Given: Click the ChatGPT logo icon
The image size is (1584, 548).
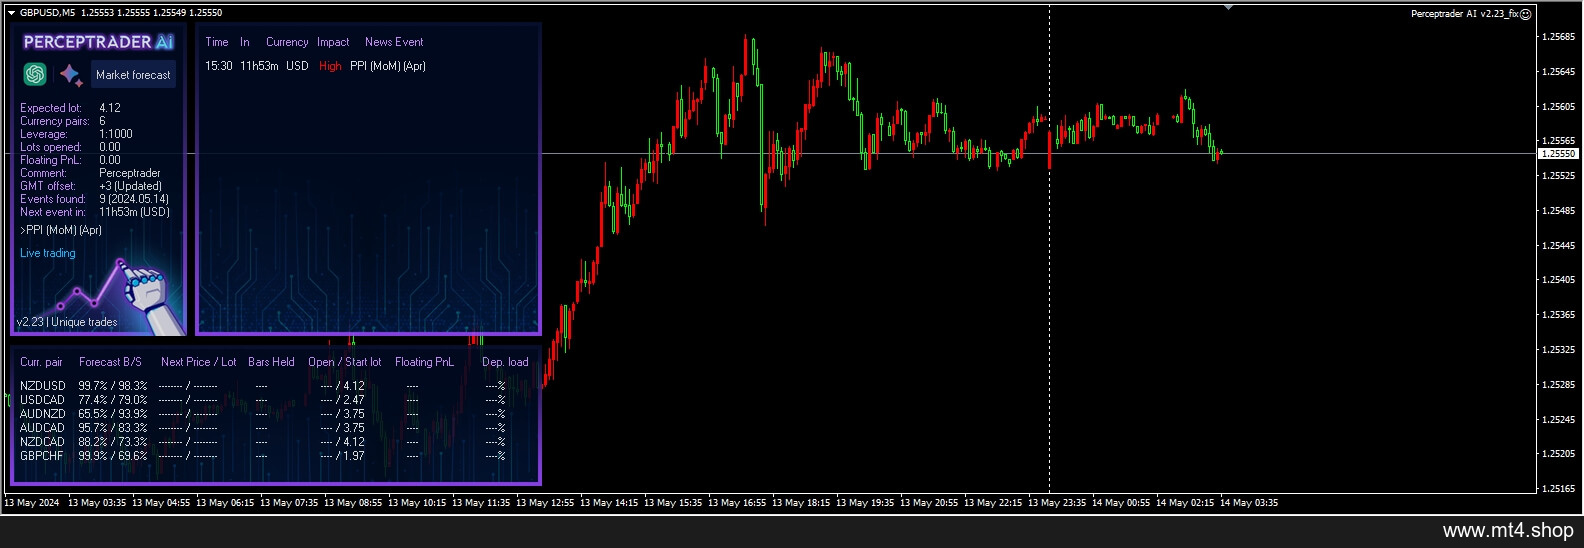Looking at the screenshot, I should click(x=35, y=74).
